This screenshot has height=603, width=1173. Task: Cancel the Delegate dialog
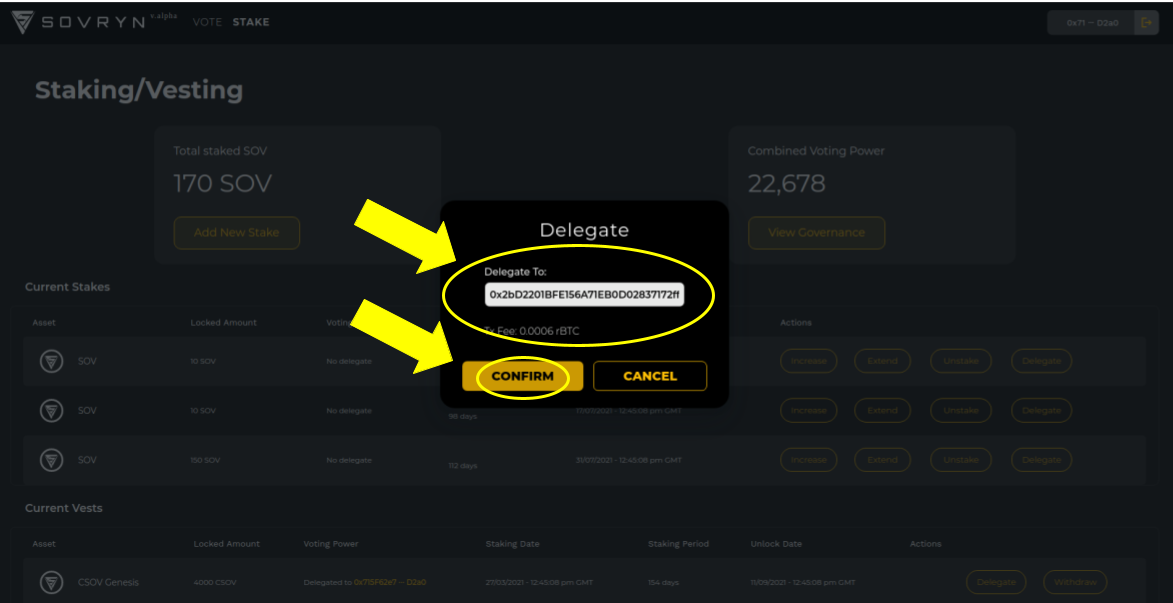(x=649, y=376)
